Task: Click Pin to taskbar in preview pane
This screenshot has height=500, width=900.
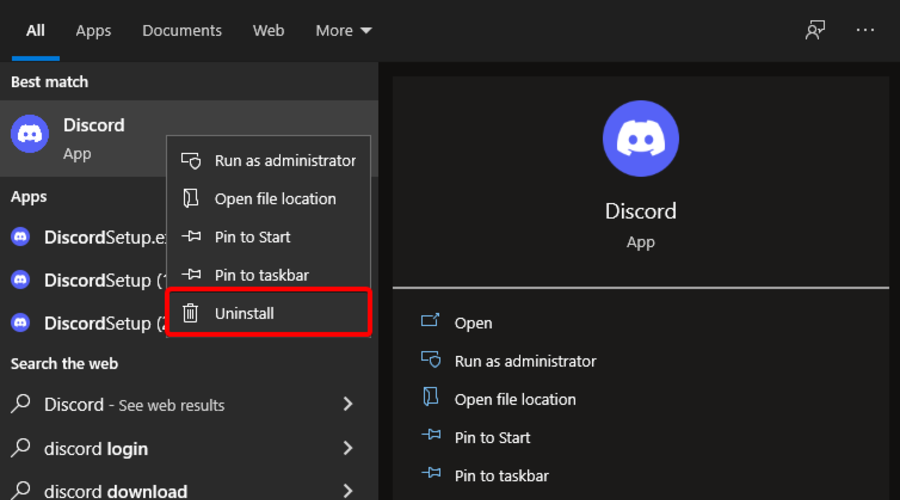Action: (x=502, y=476)
